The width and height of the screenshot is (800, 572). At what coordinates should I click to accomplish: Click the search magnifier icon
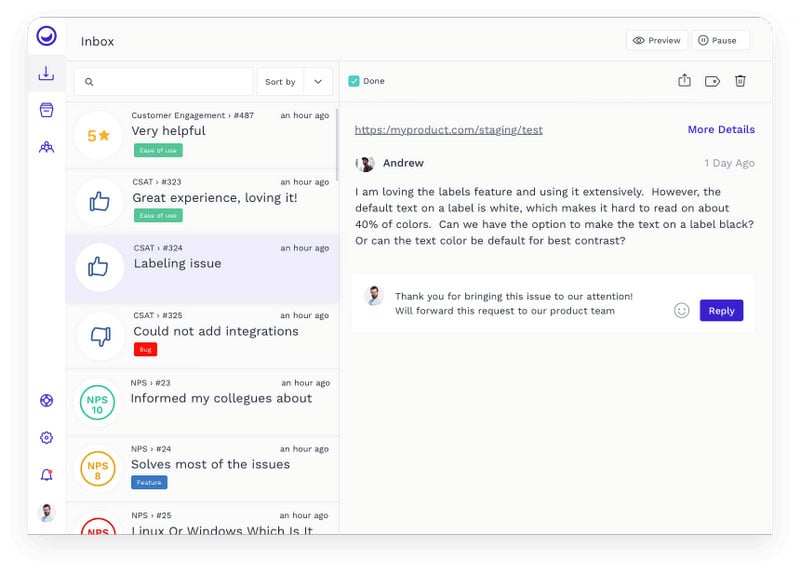pyautogui.click(x=89, y=82)
